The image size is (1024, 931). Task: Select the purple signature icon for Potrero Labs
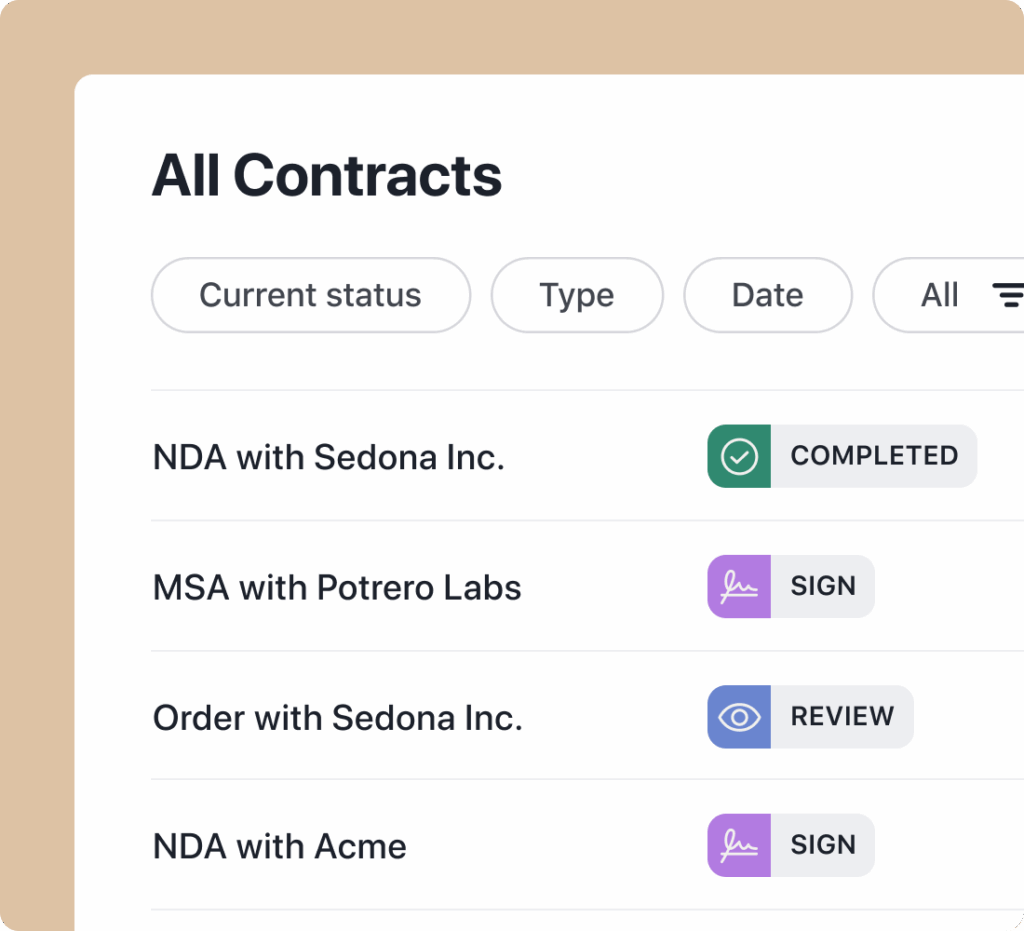point(738,587)
